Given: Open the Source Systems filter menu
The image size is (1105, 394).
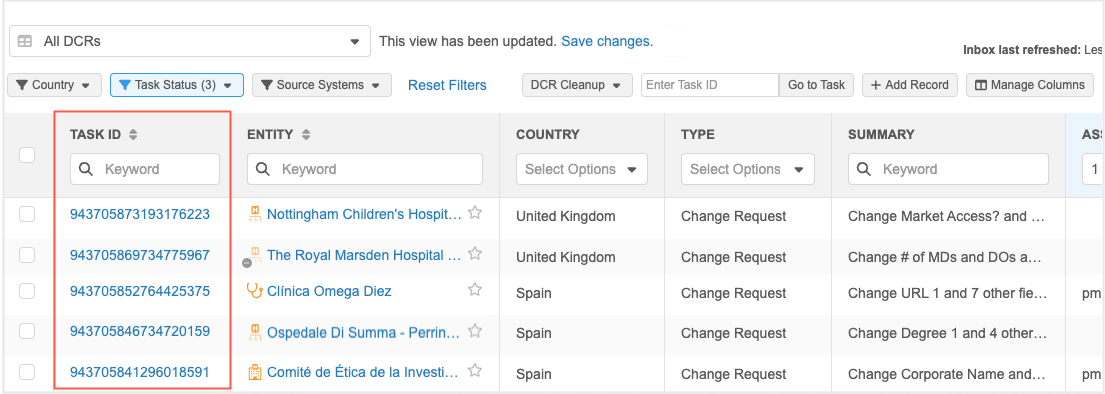Looking at the screenshot, I should pos(321,85).
